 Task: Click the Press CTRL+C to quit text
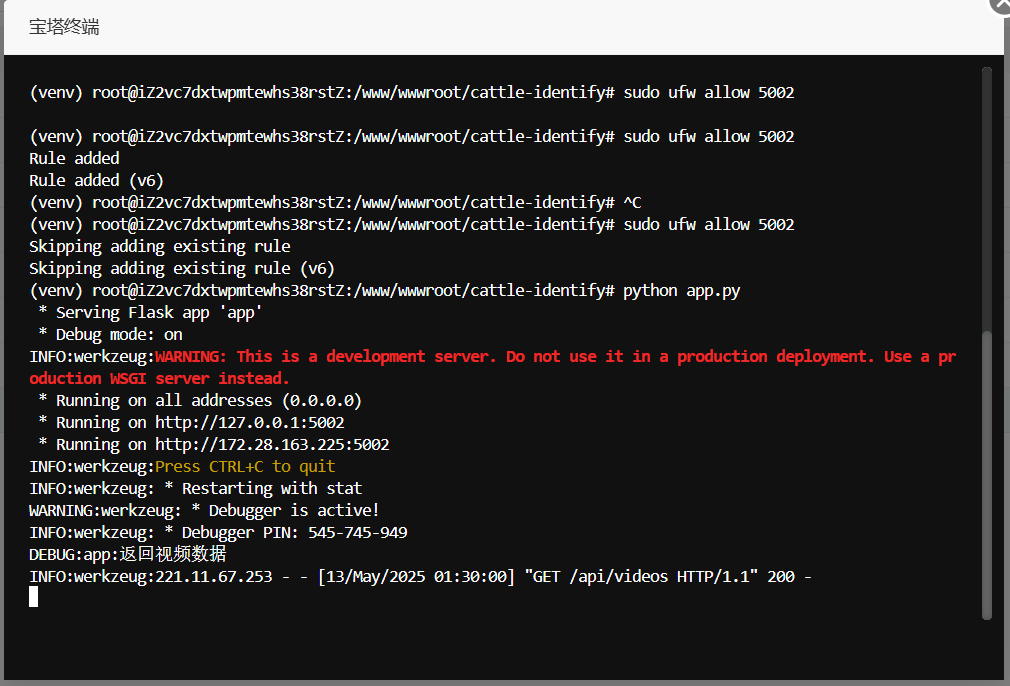point(245,466)
